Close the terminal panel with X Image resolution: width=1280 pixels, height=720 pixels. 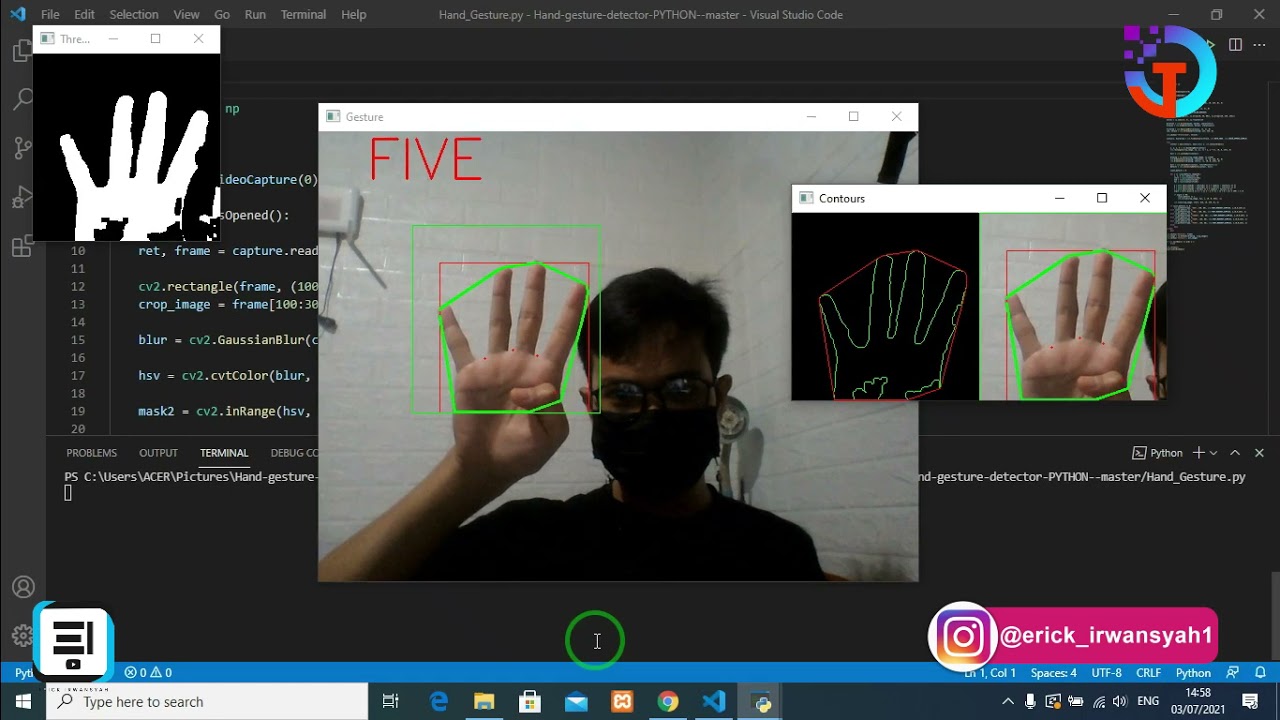(x=1259, y=453)
